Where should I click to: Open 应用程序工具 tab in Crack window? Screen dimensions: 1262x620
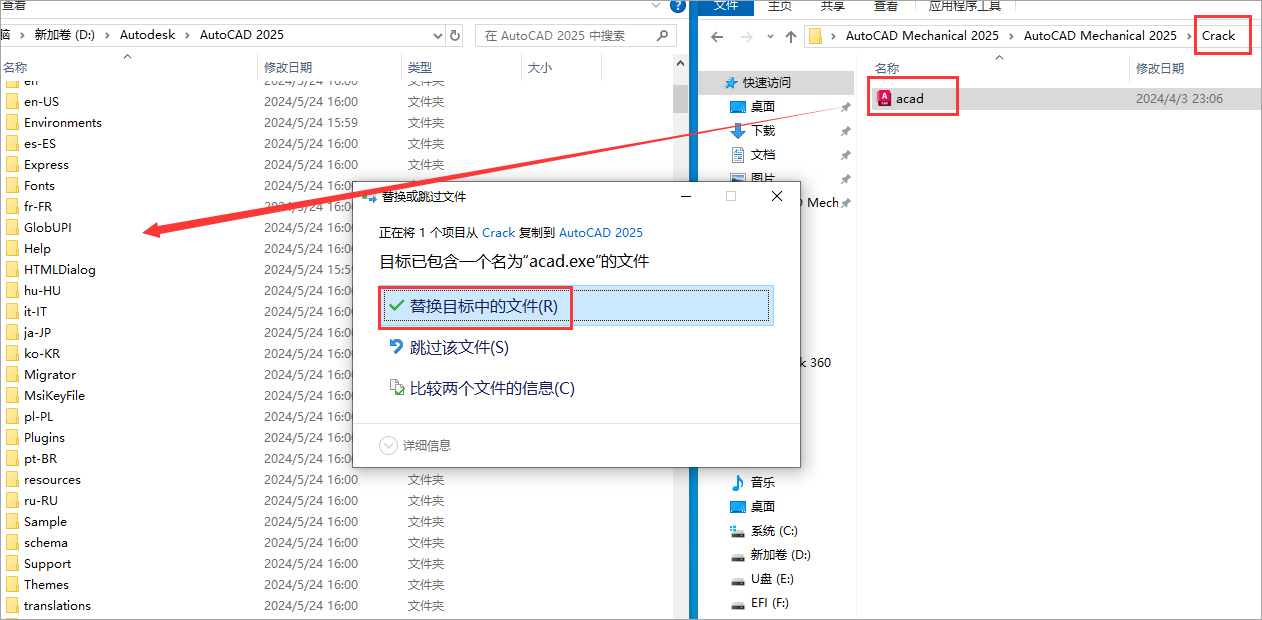point(964,6)
